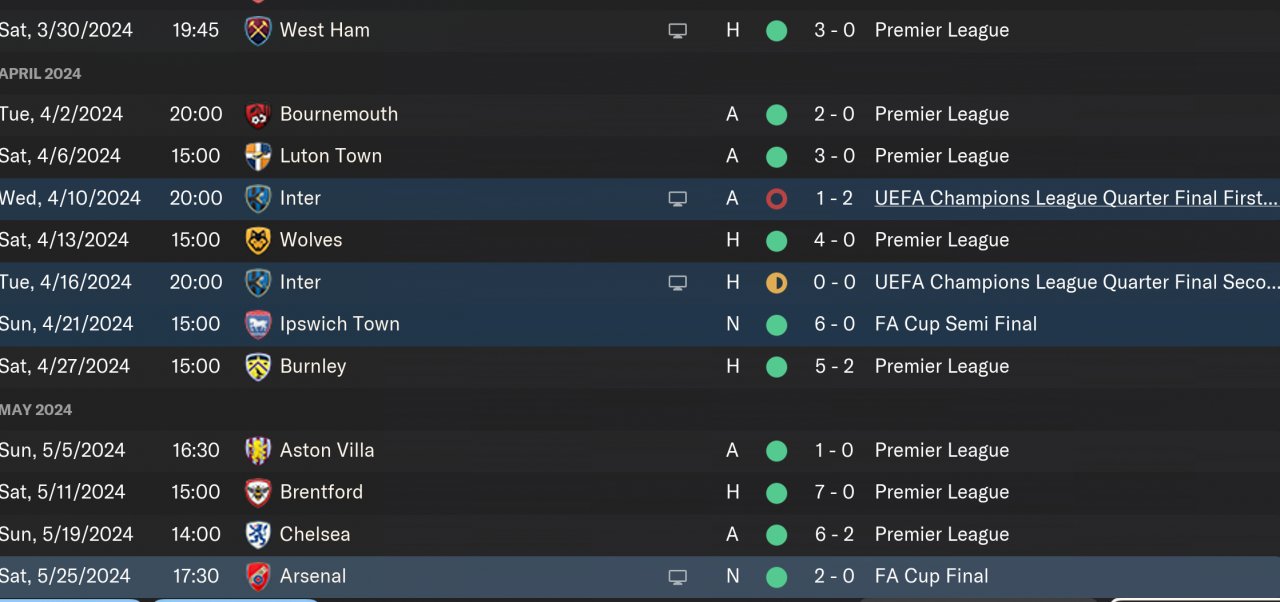Click the TV icon on West Ham row
1280x602 pixels.
[678, 31]
